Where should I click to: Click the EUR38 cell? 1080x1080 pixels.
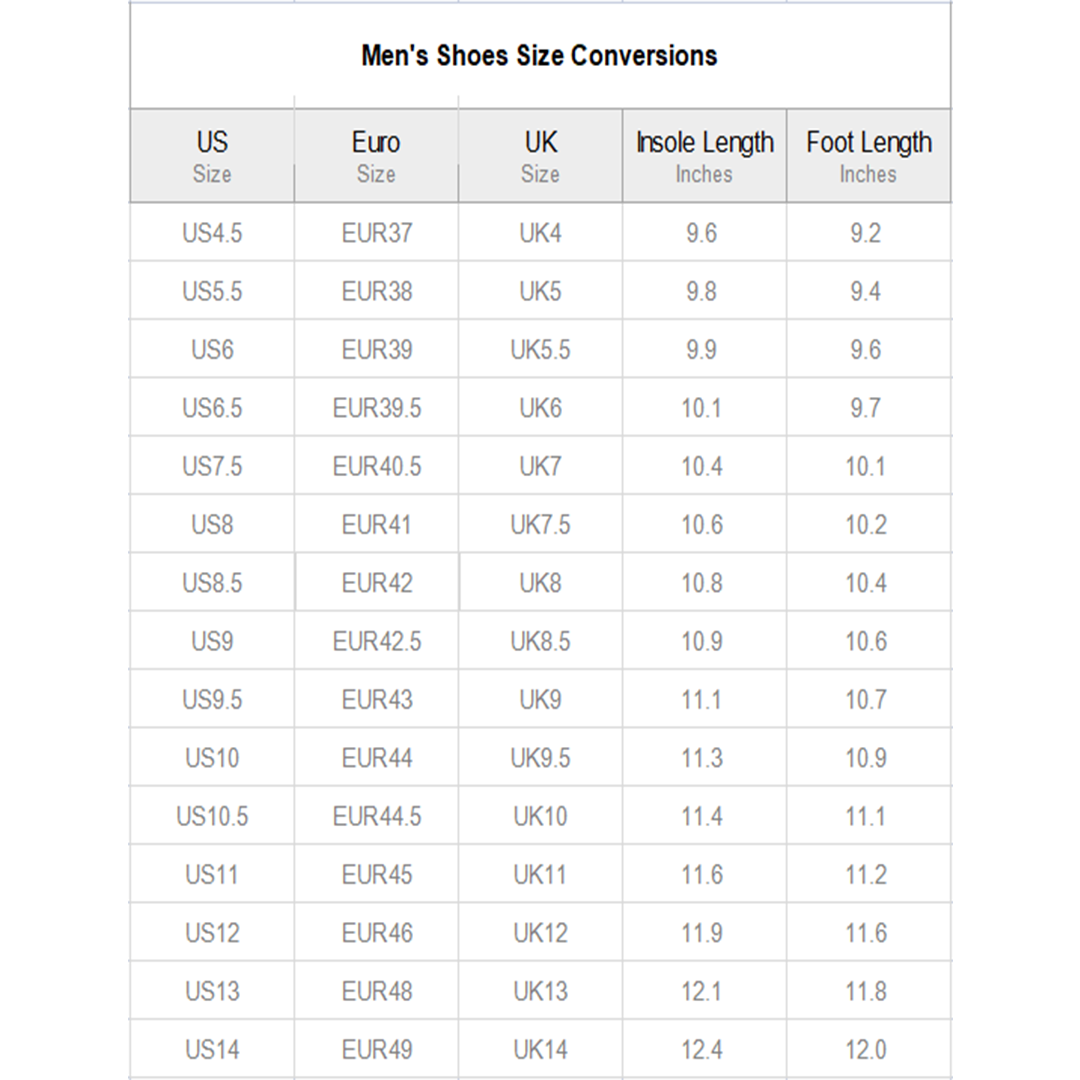pos(376,291)
